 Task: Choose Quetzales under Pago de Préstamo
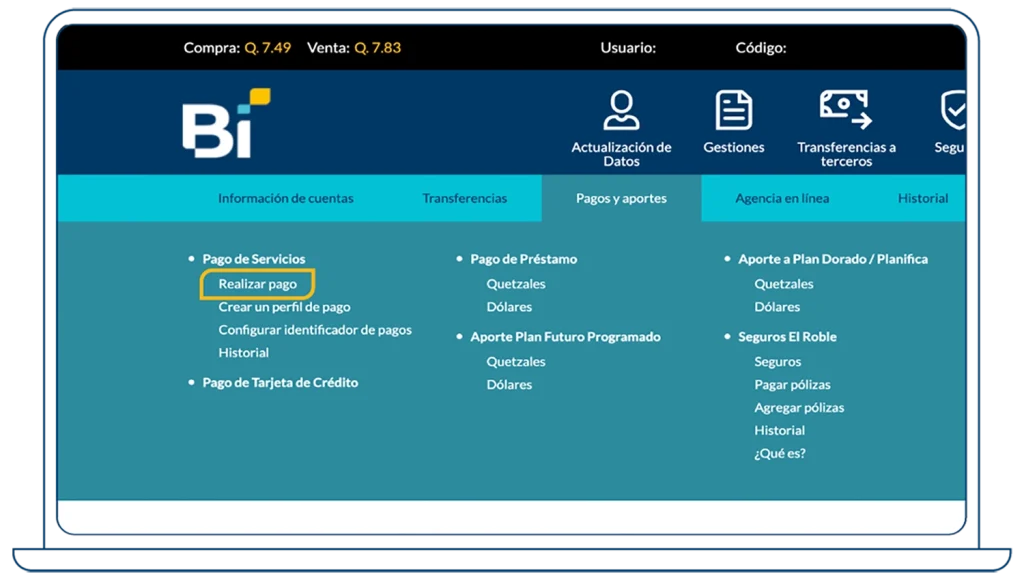point(516,284)
